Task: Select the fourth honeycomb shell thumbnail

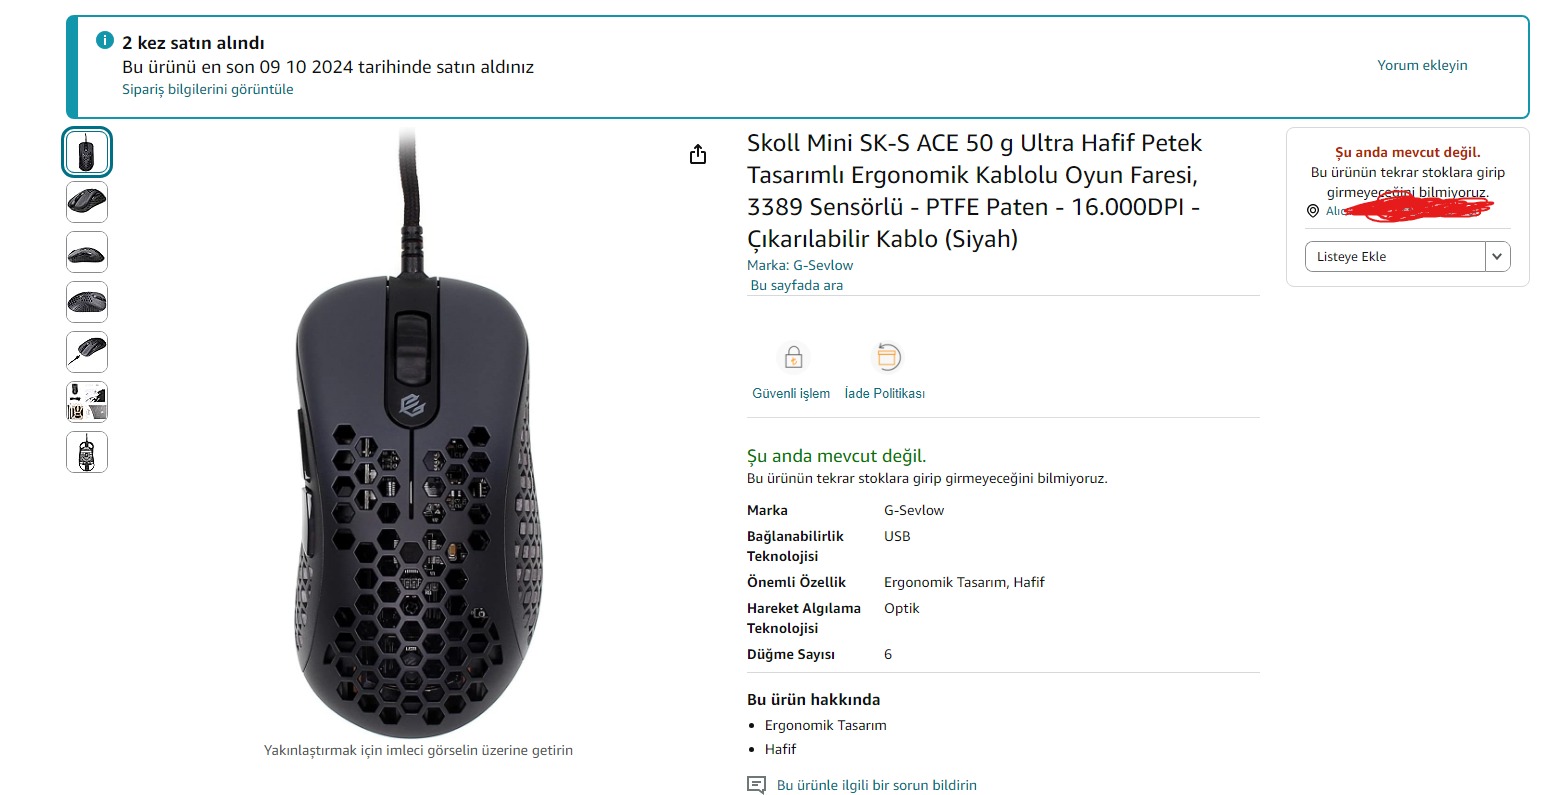Action: 87,302
